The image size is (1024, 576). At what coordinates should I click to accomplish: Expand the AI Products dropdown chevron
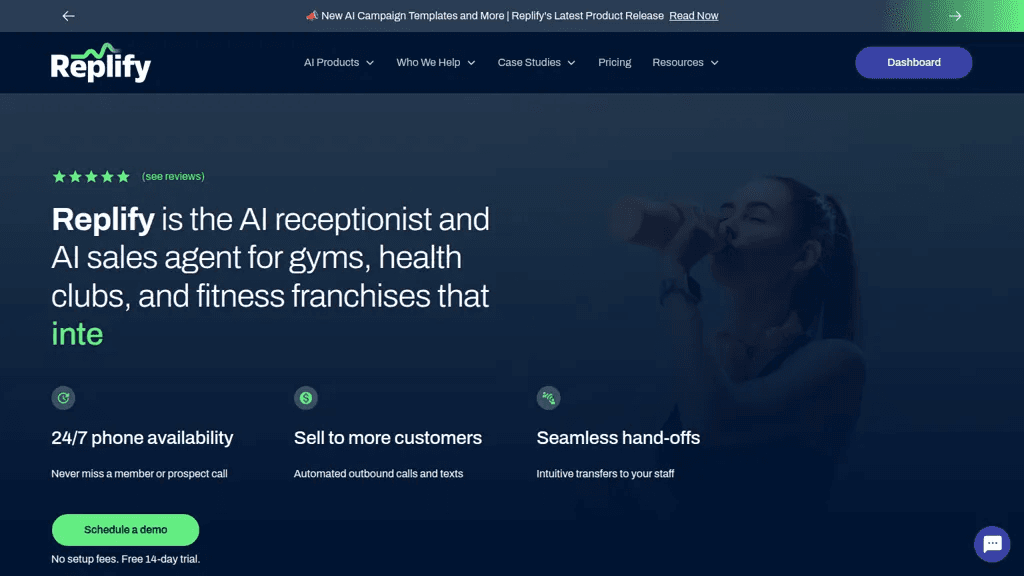click(370, 63)
